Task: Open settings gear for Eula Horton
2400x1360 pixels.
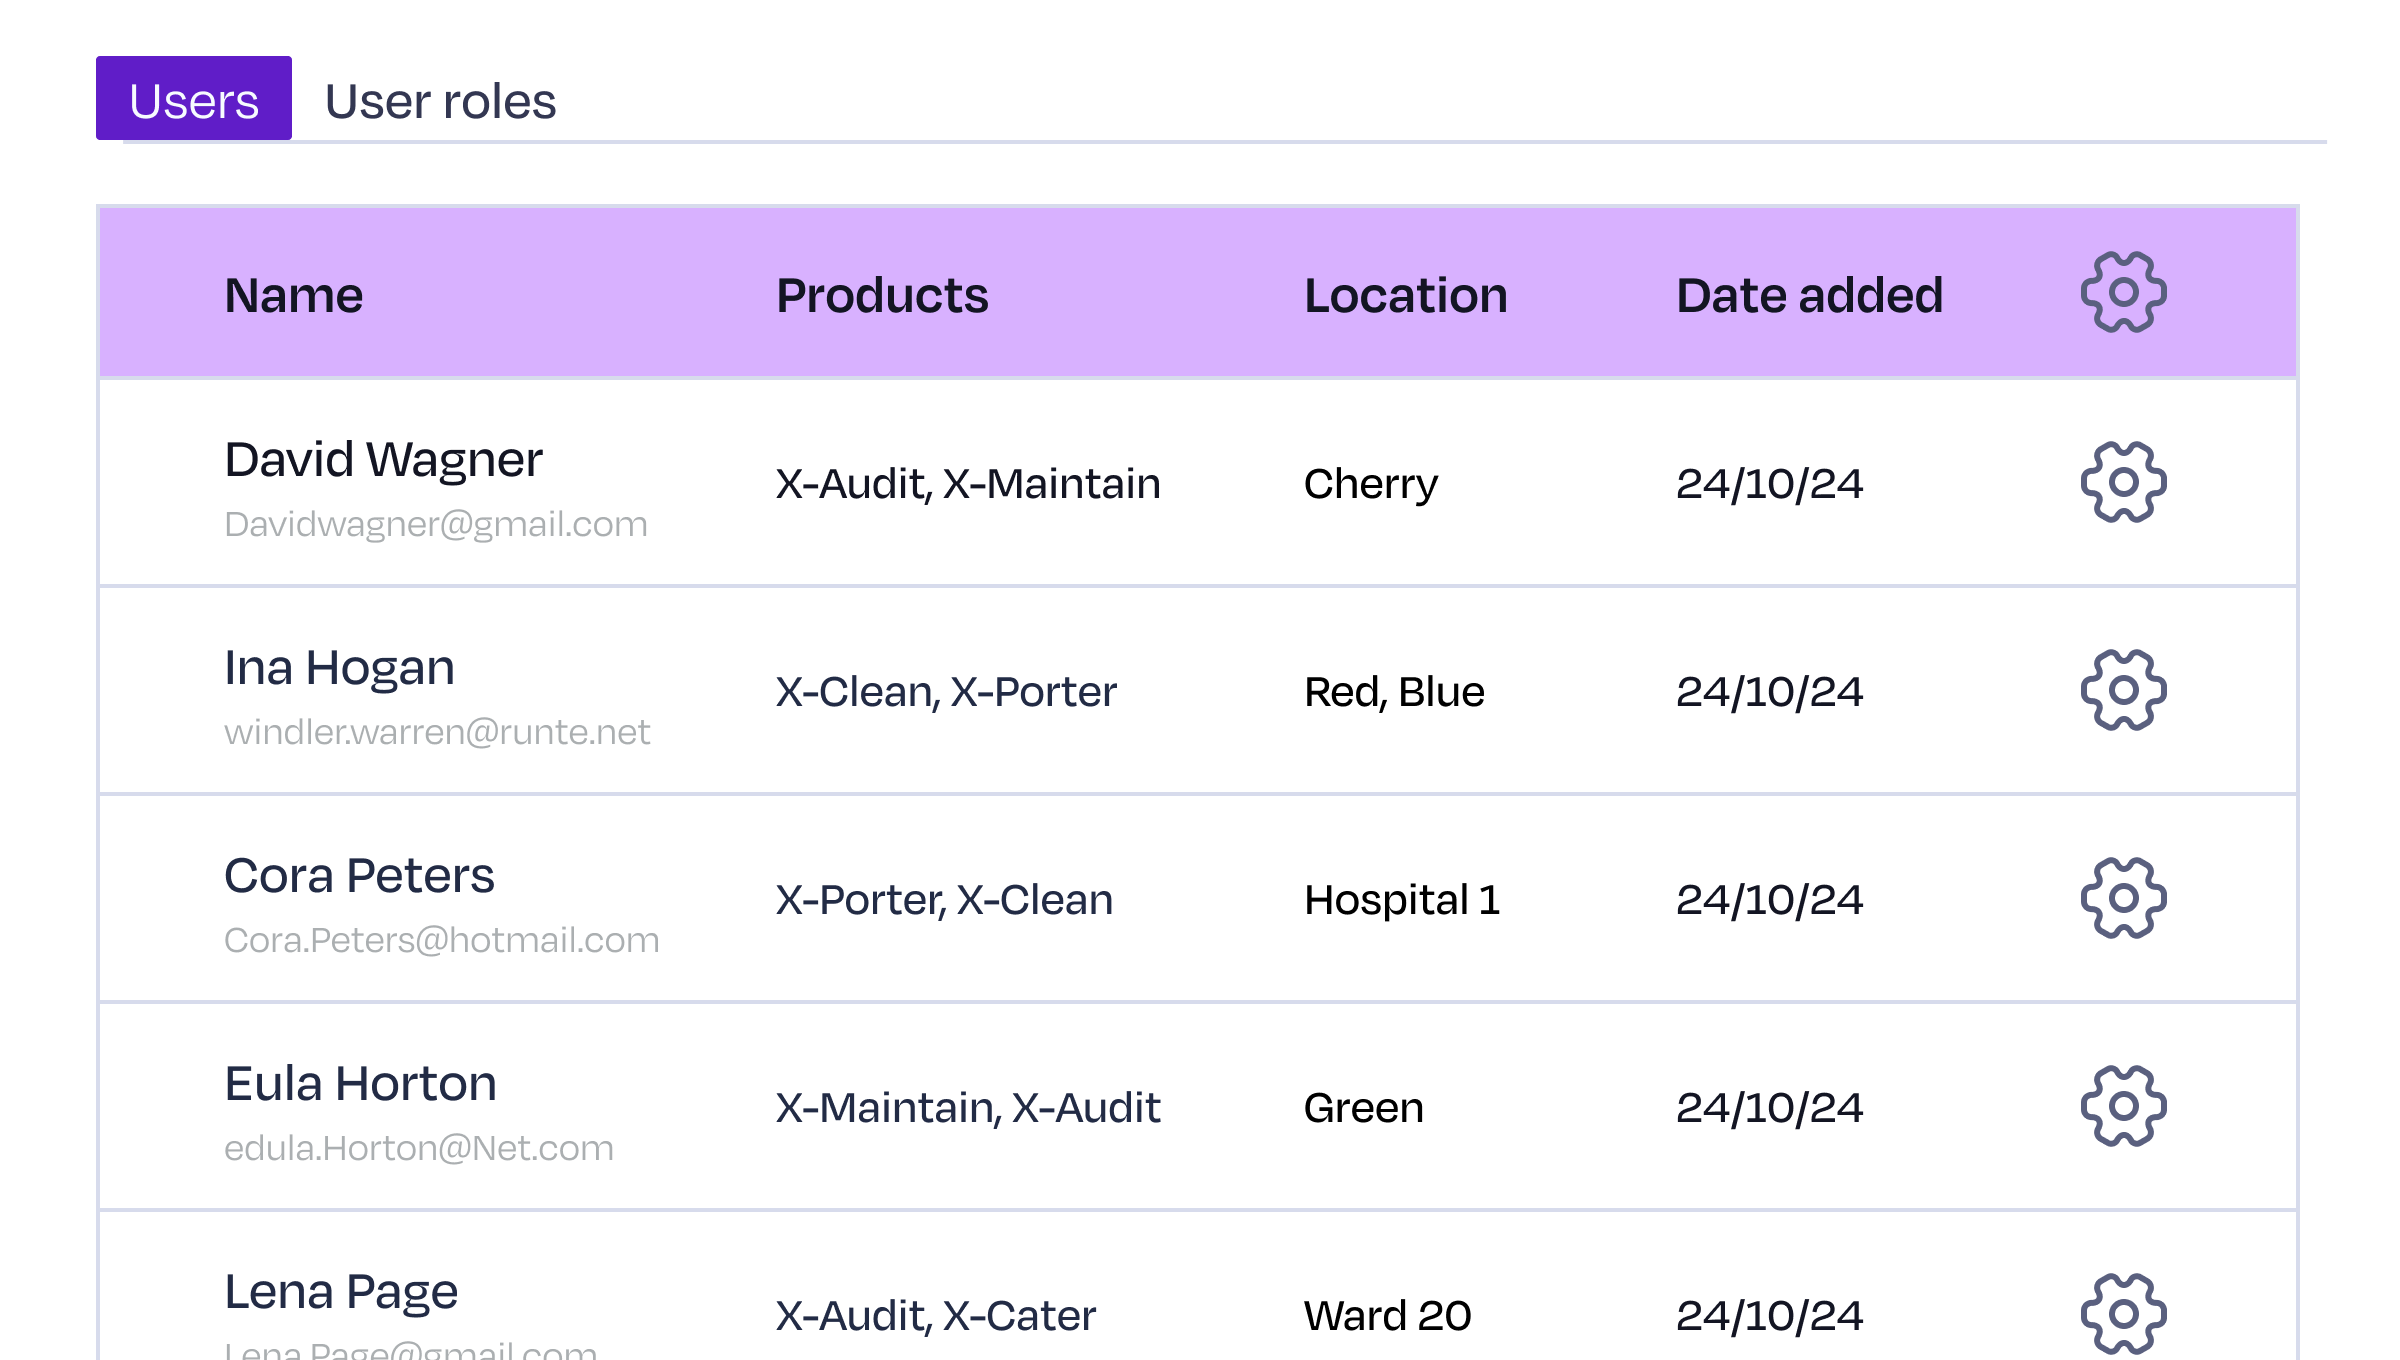Action: pos(2123,1107)
